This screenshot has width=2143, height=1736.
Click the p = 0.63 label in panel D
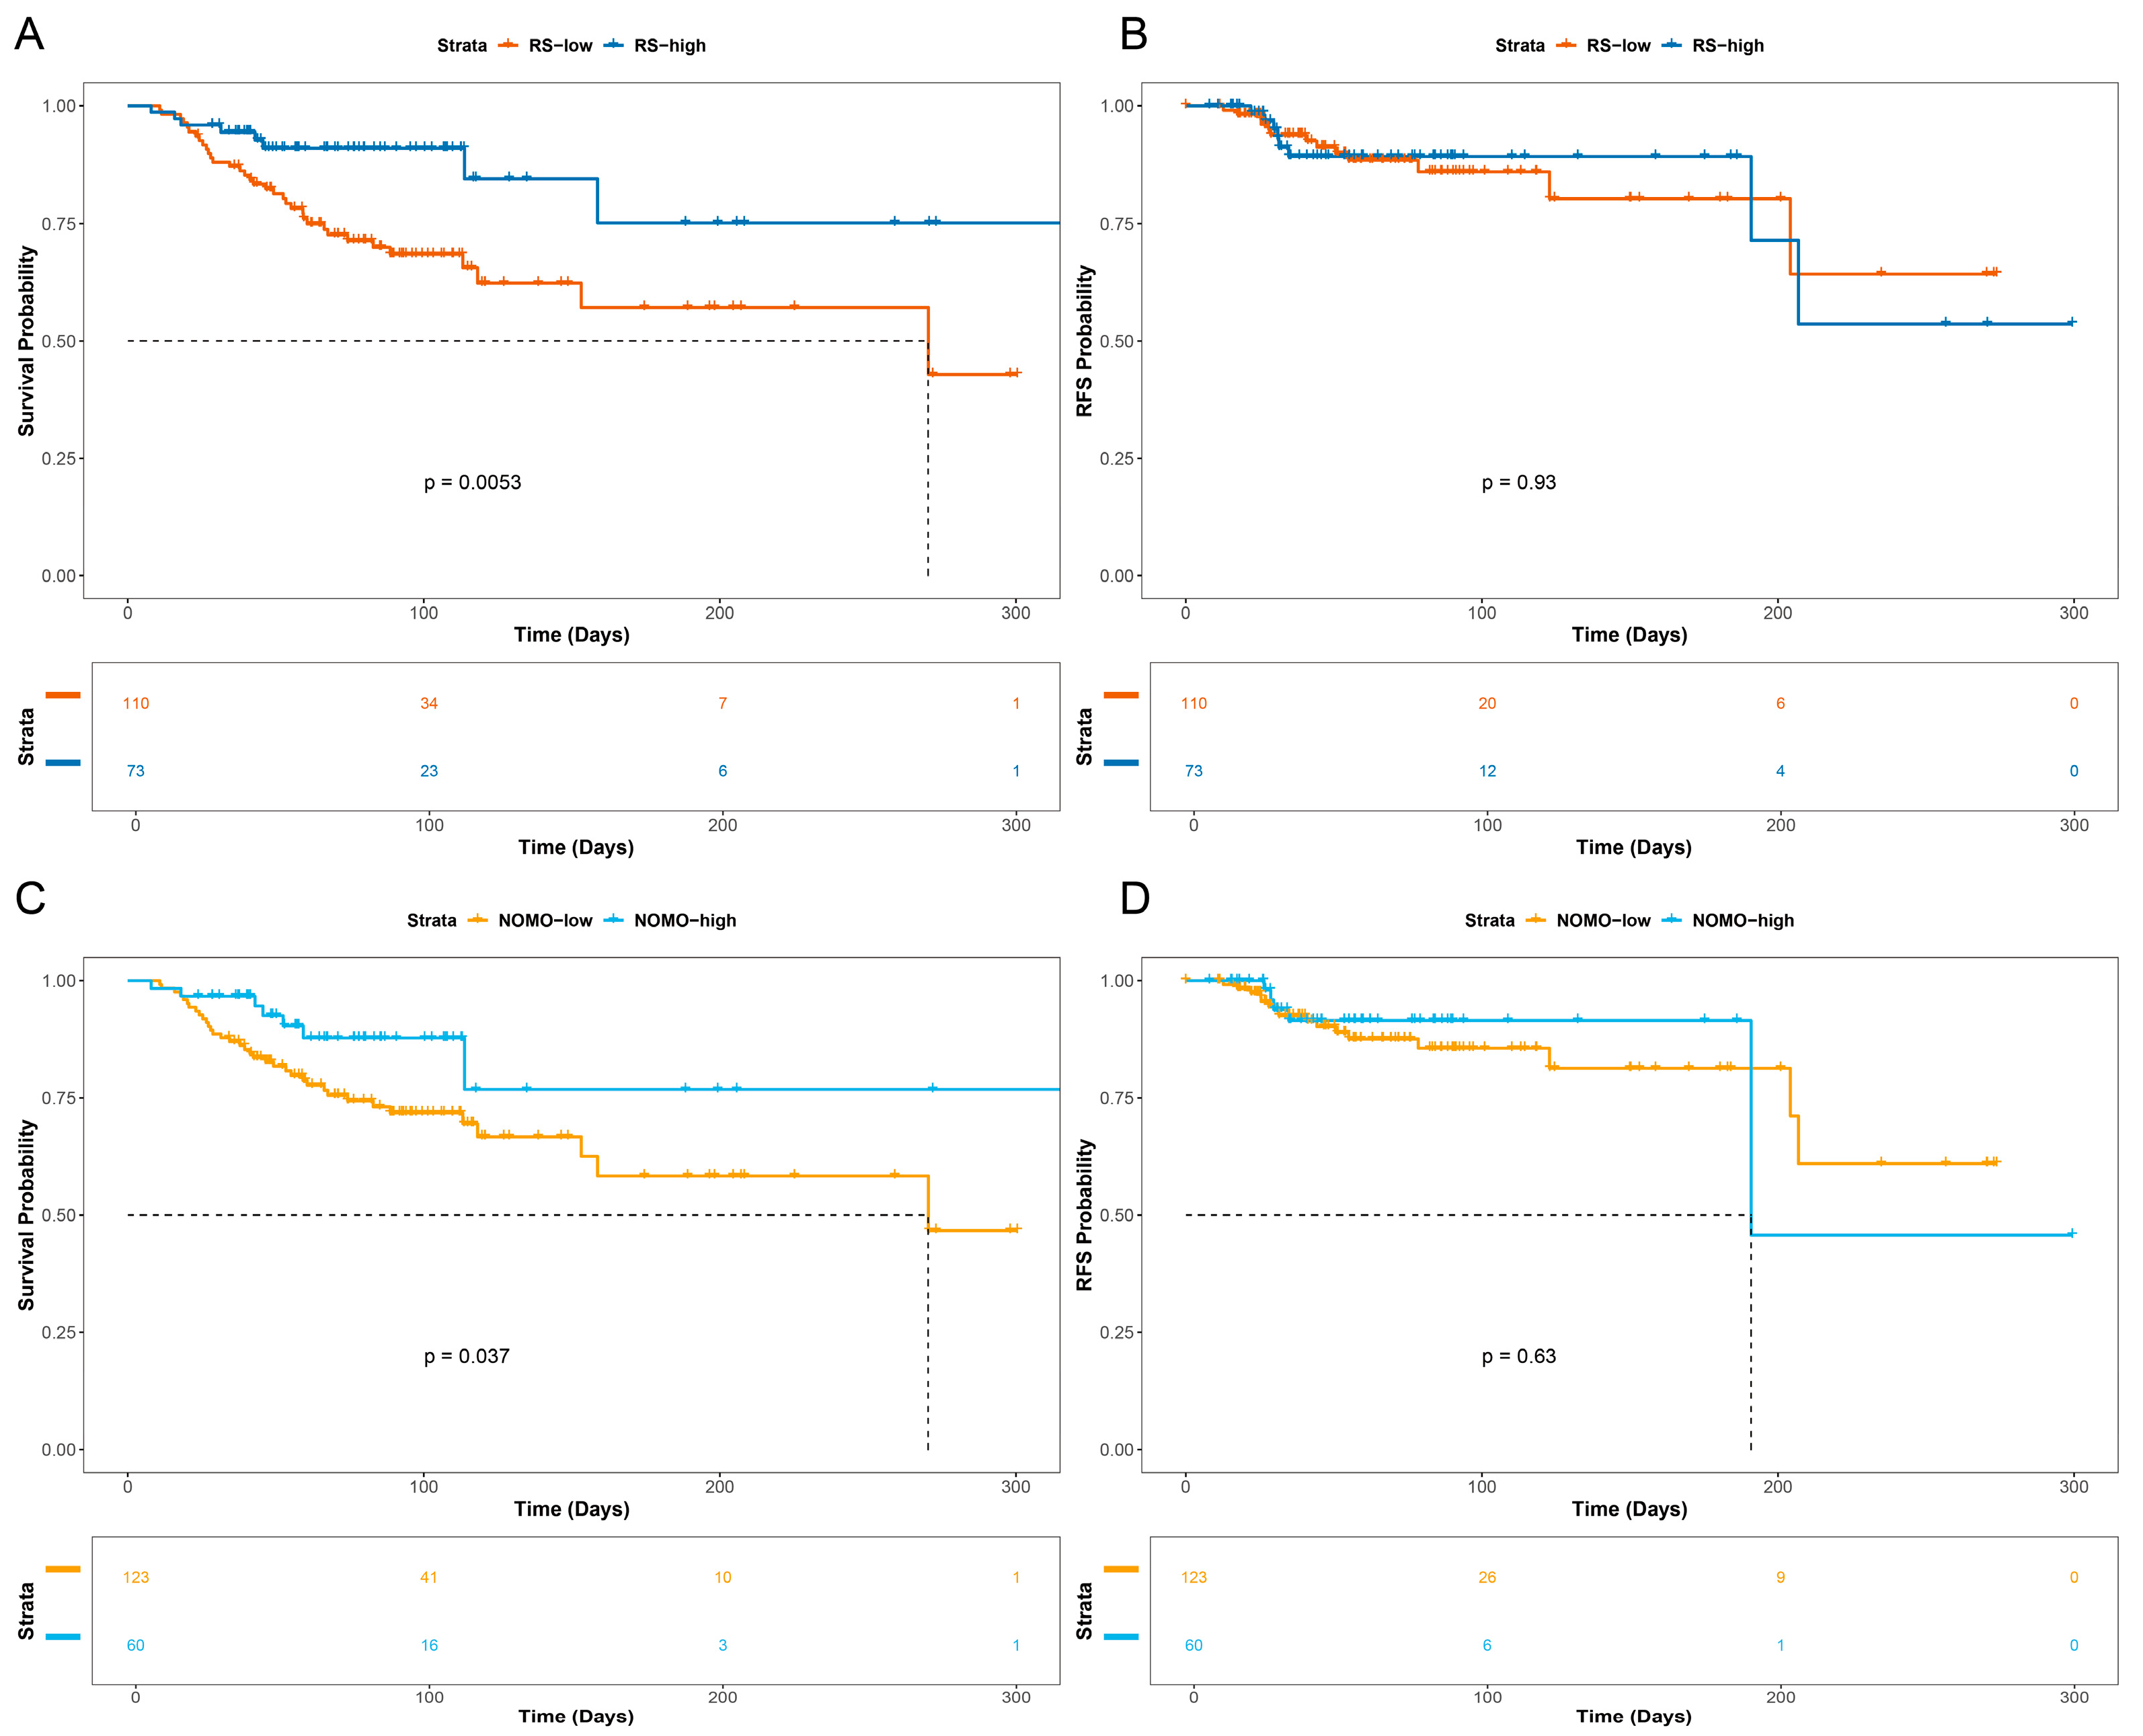[1518, 1356]
